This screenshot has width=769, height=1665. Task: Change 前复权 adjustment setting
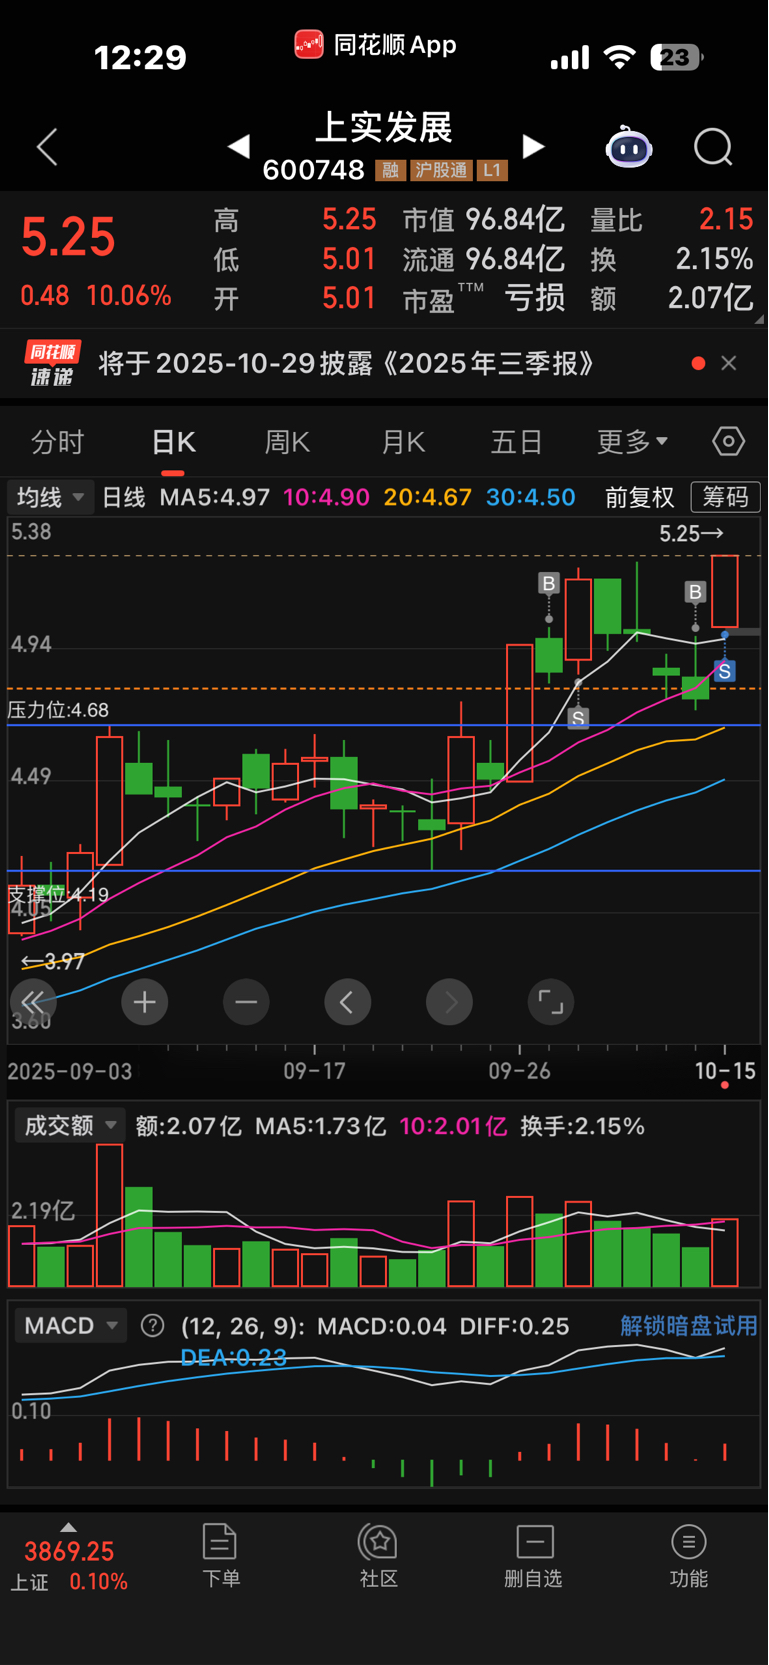640,497
